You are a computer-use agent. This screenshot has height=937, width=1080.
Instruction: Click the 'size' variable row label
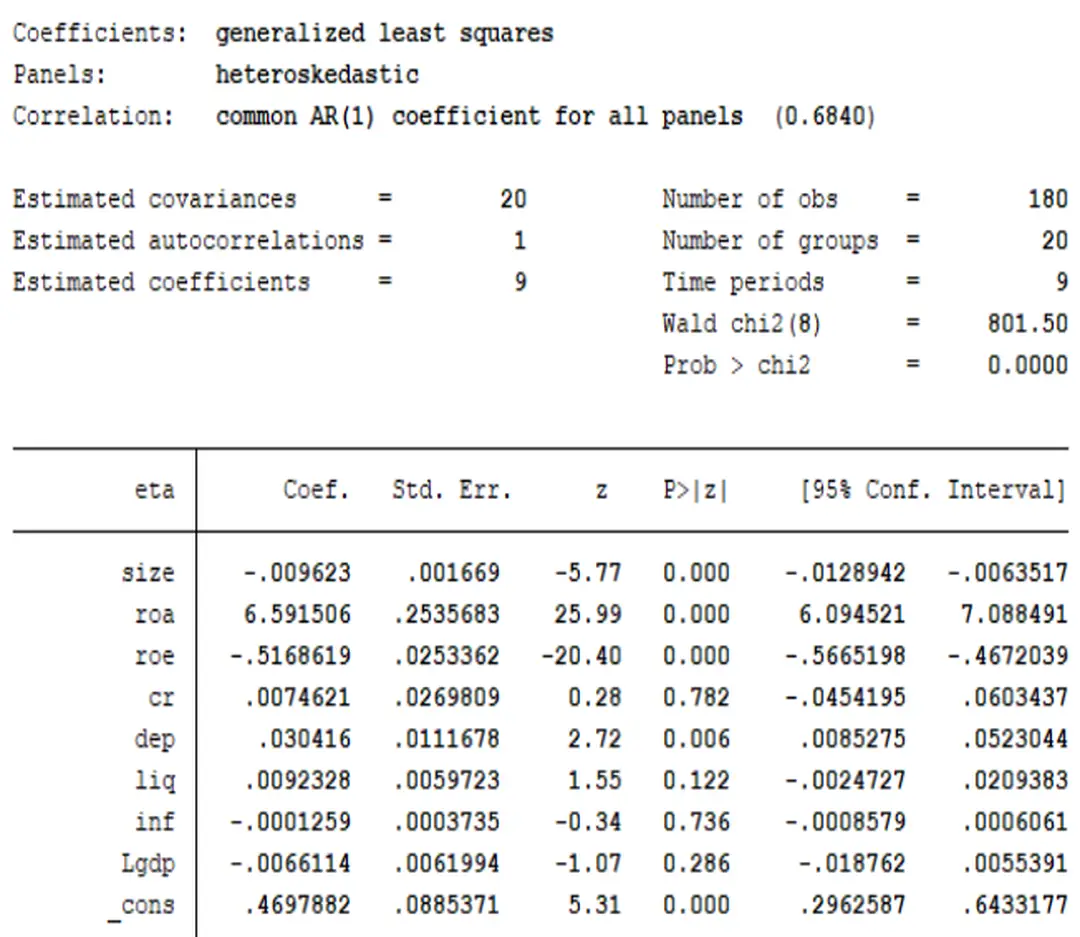tap(147, 573)
